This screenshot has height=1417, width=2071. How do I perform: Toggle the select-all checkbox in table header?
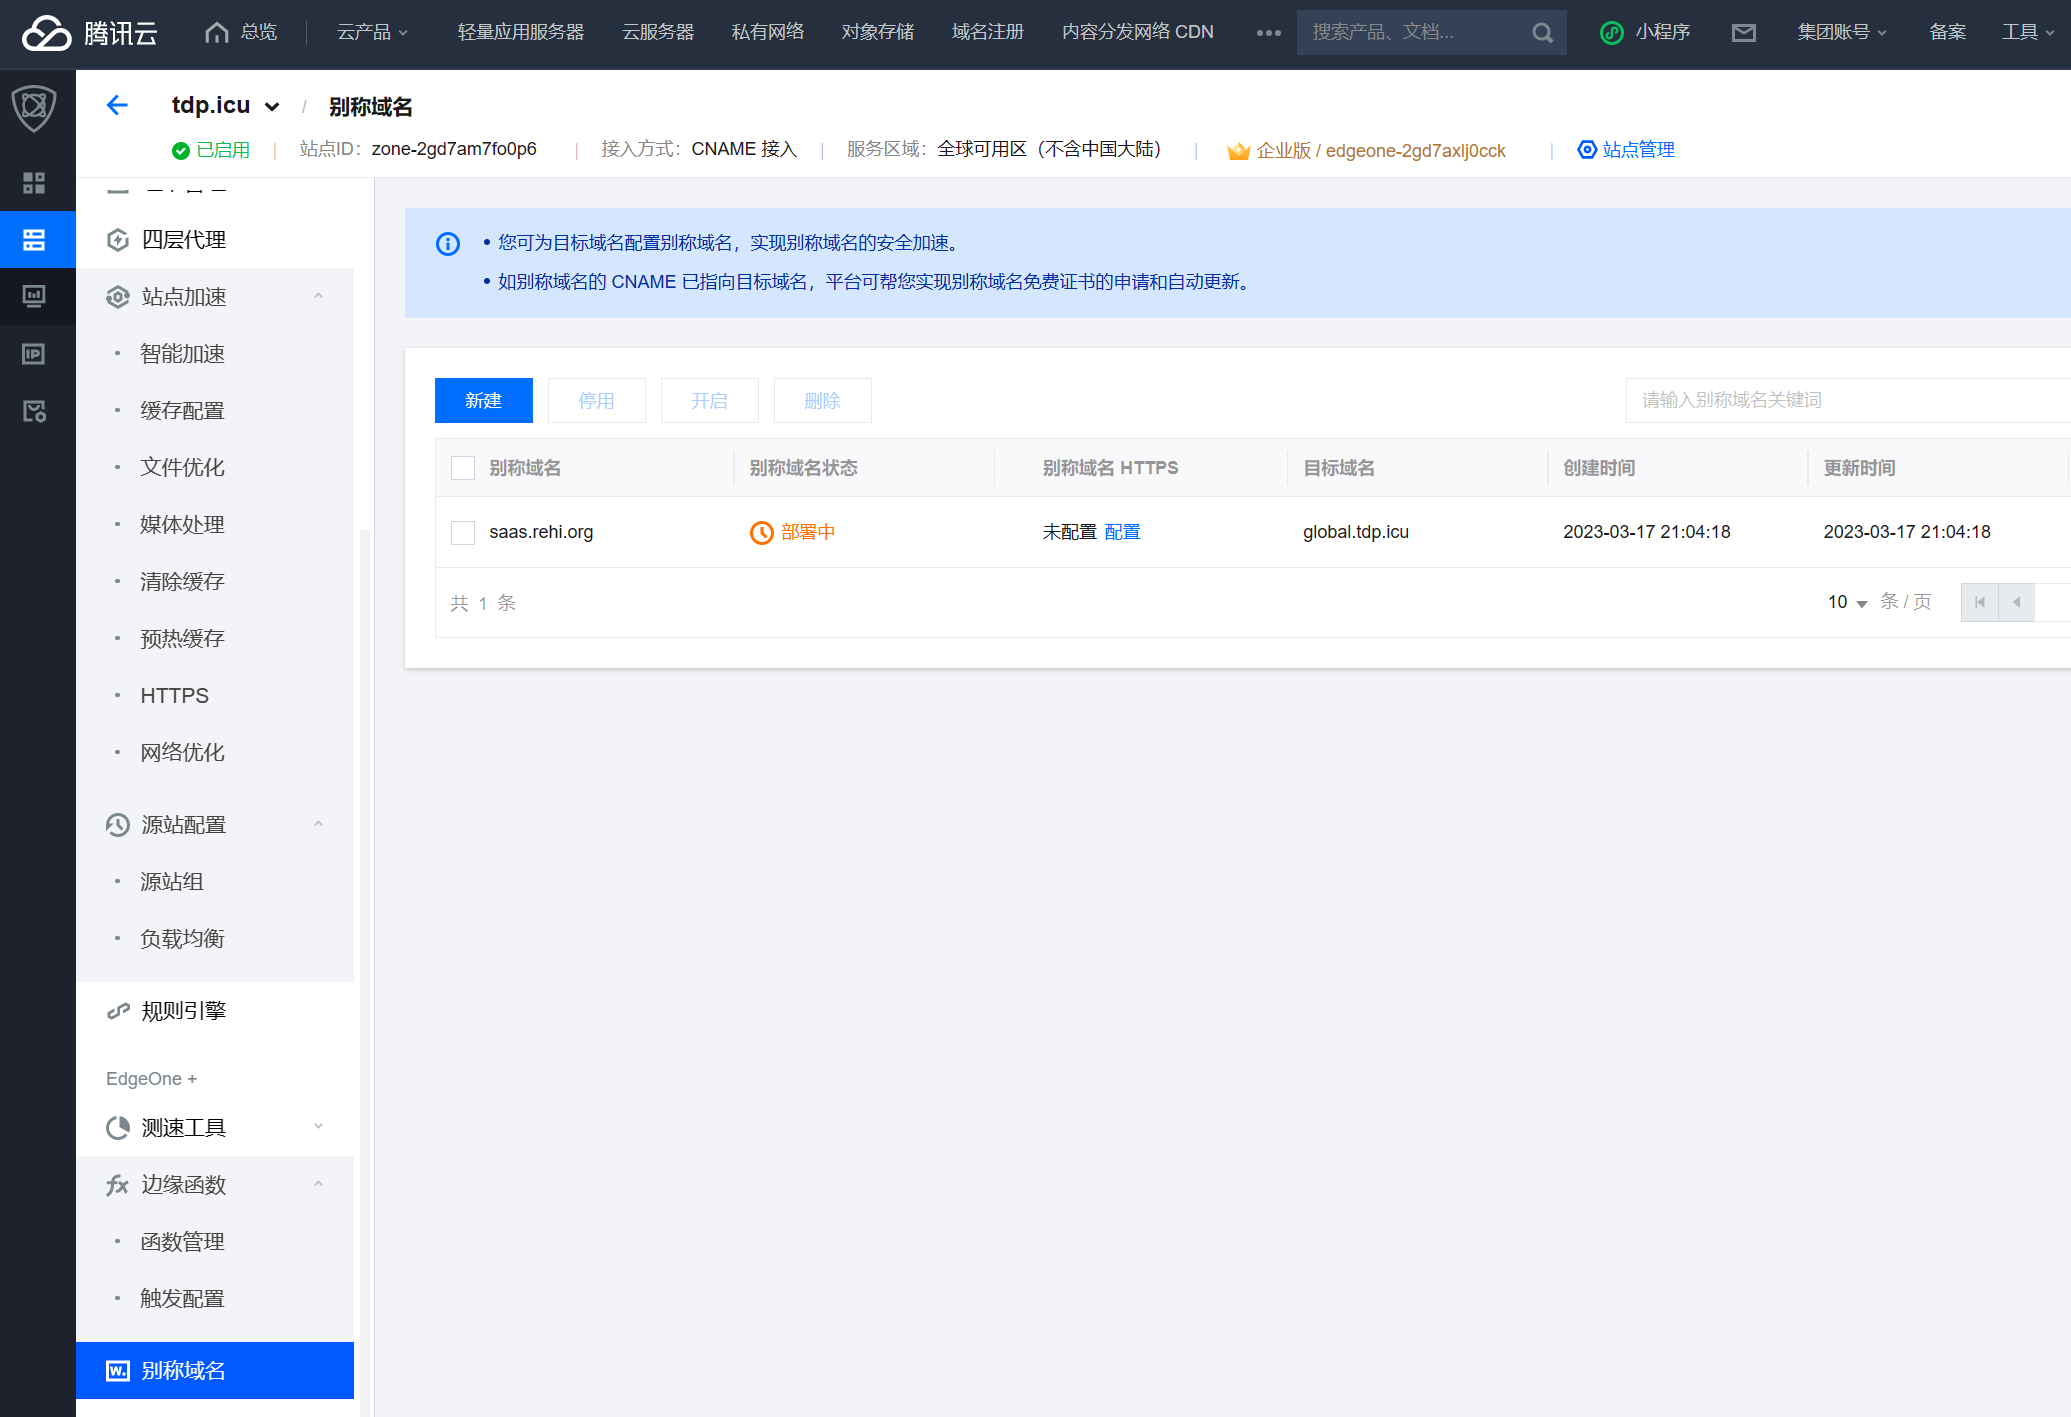pyautogui.click(x=463, y=468)
